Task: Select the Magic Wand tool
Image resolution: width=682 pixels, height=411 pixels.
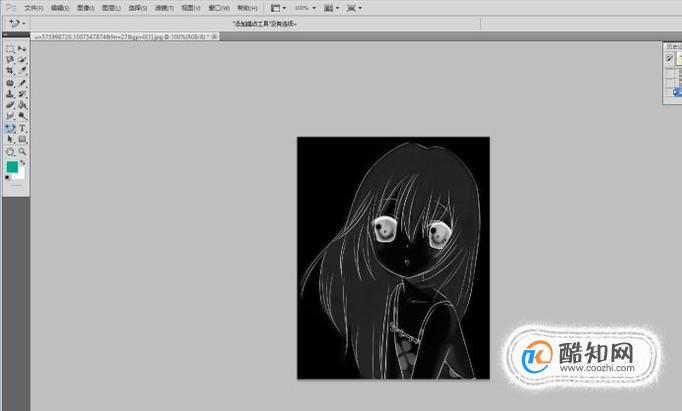Action: click(22, 60)
